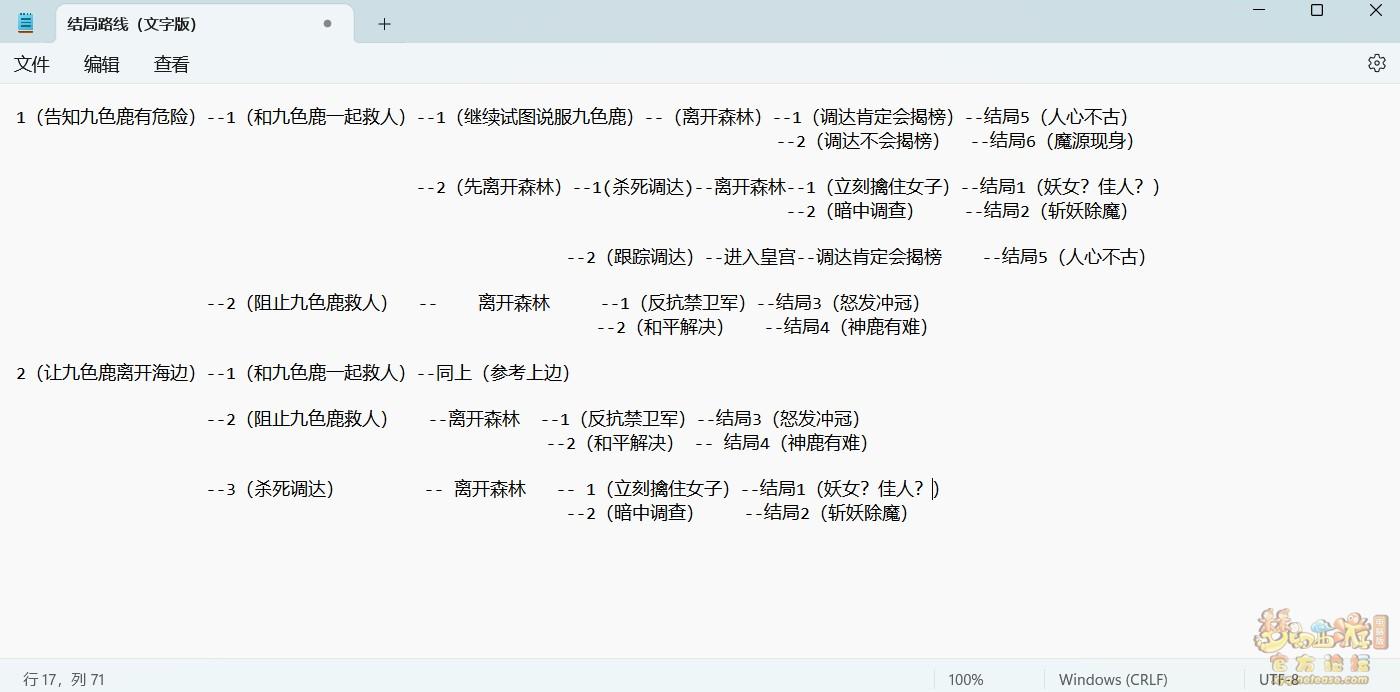The width and height of the screenshot is (1400, 692).
Task: Click 结局5（人心不古）on first line
Action: coord(1057,117)
